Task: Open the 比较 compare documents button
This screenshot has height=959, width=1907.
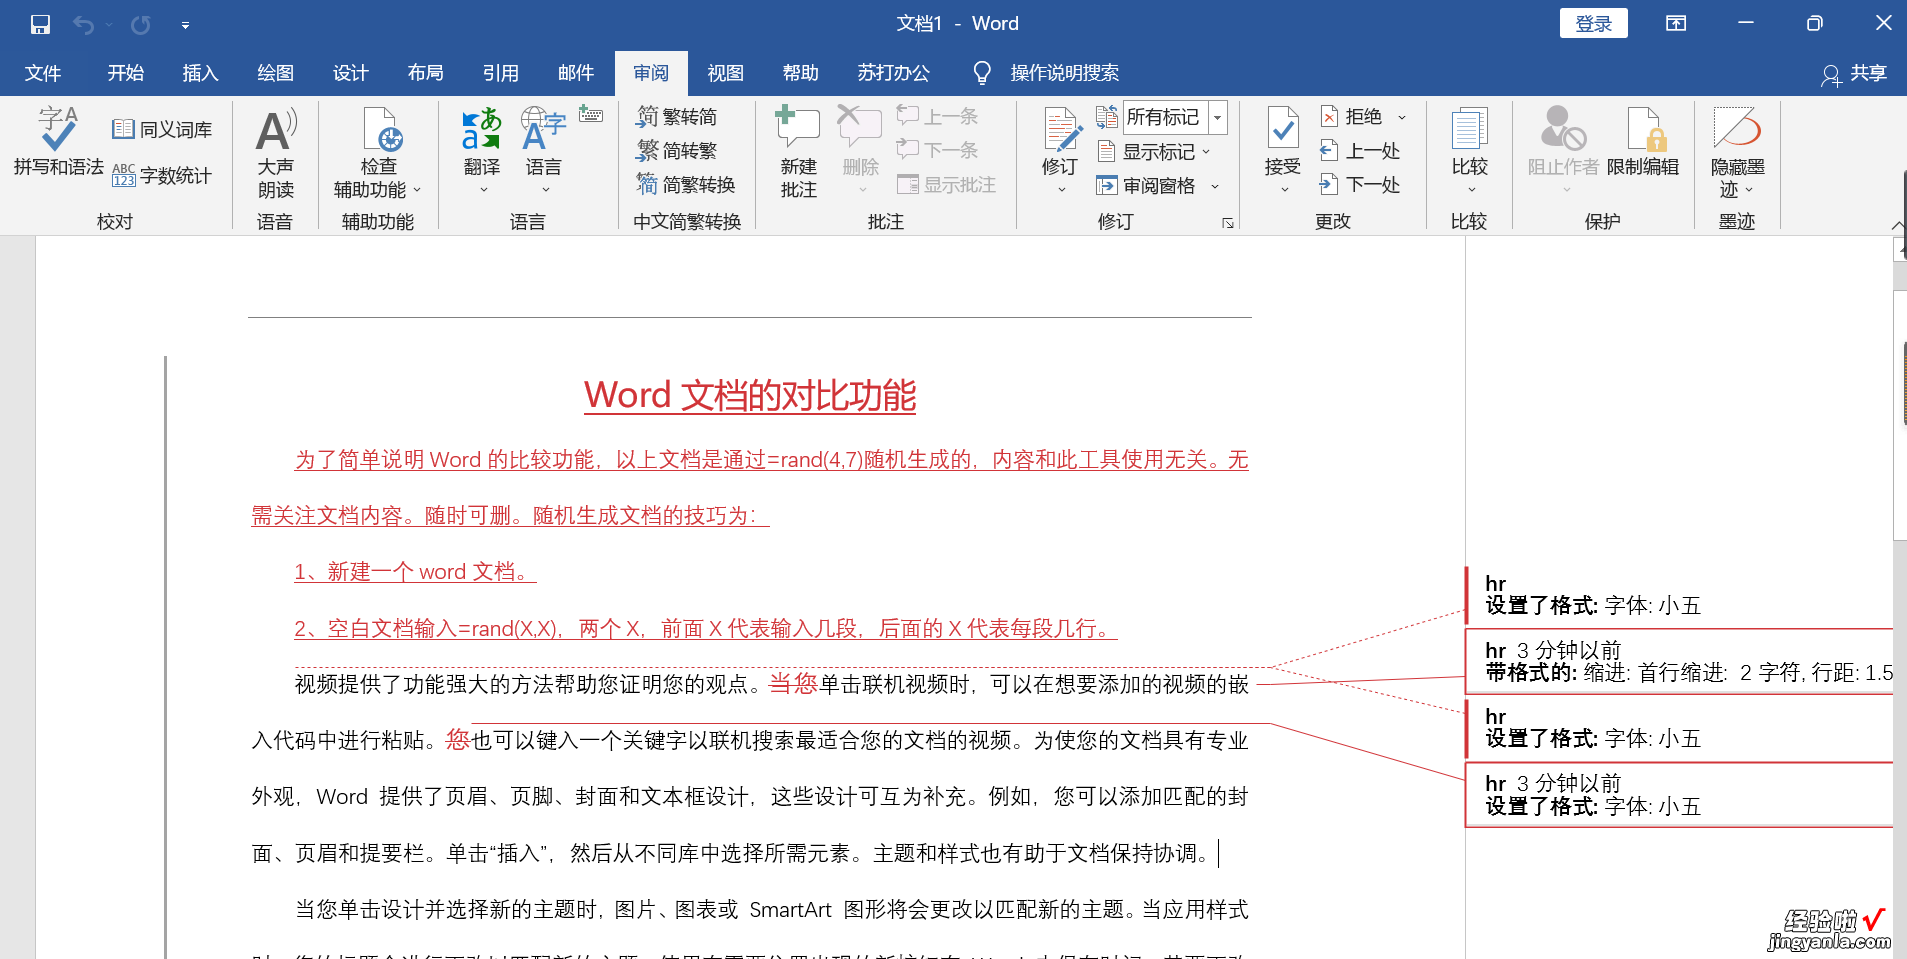Action: click(x=1470, y=150)
